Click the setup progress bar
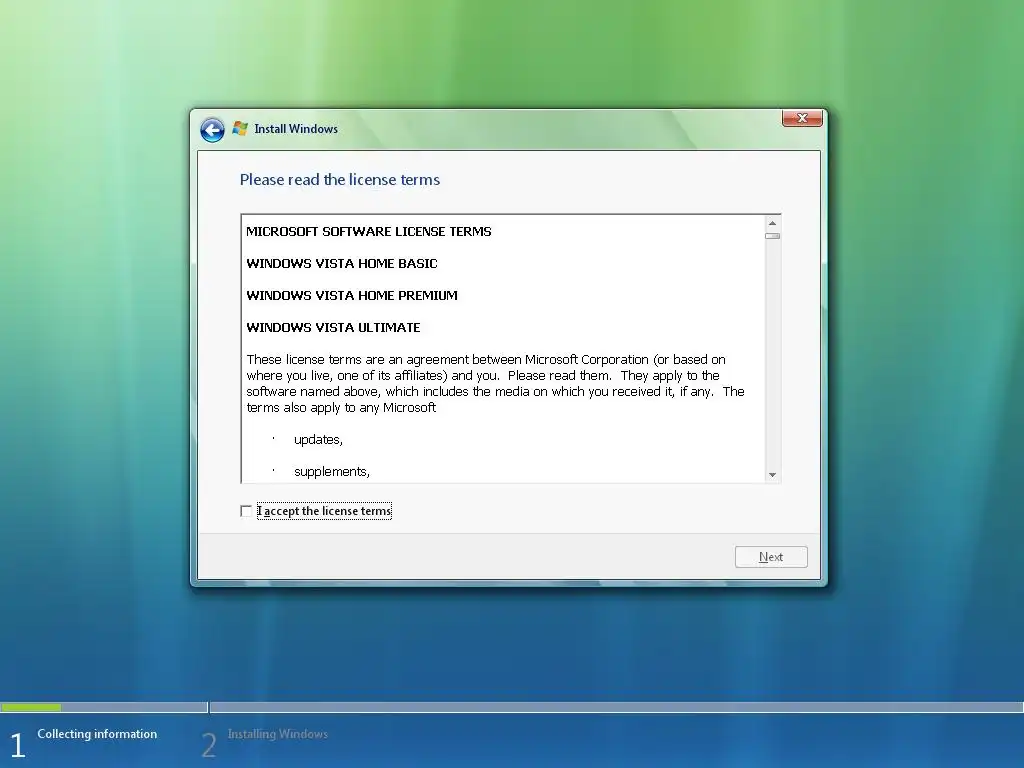The height and width of the screenshot is (768, 1024). pos(512,707)
